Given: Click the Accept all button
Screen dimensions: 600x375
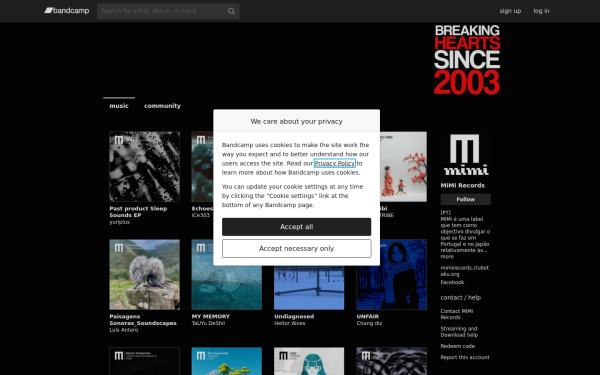Looking at the screenshot, I should pos(297,227).
